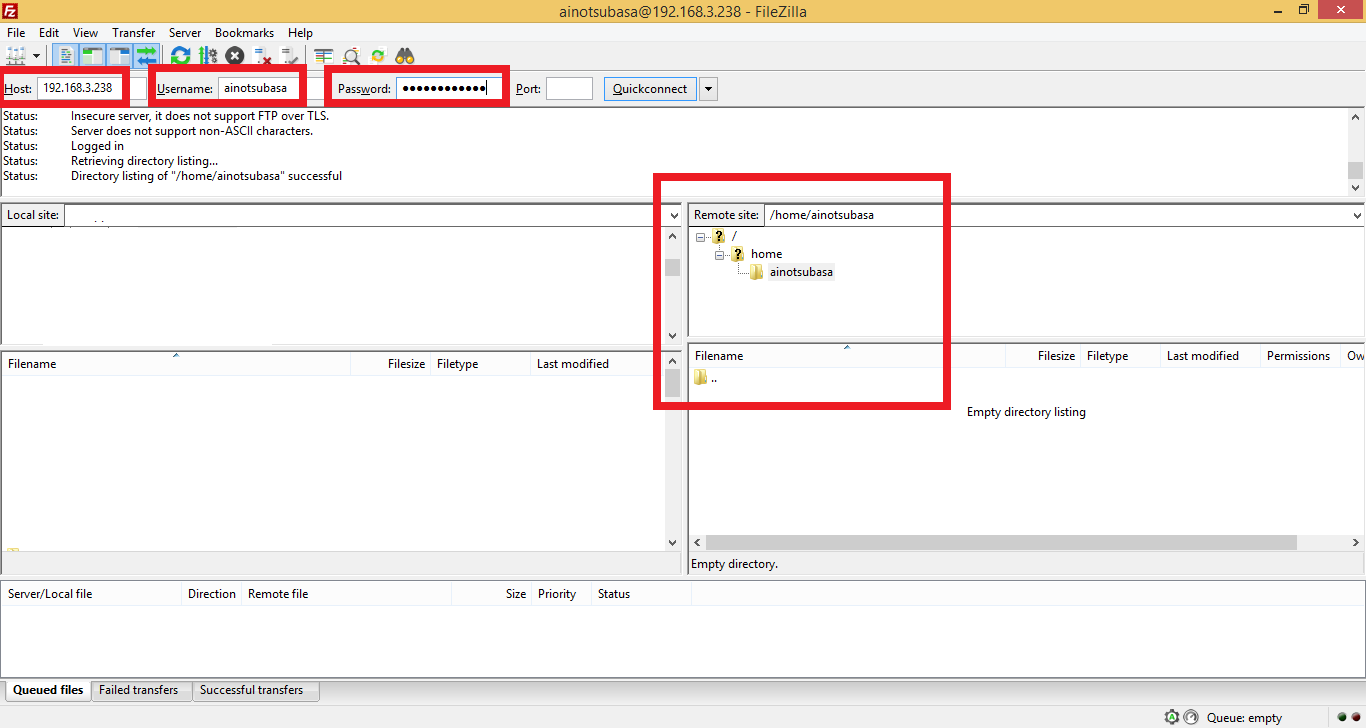Click 'Queue: empty' status text
1366x728 pixels.
click(1244, 718)
